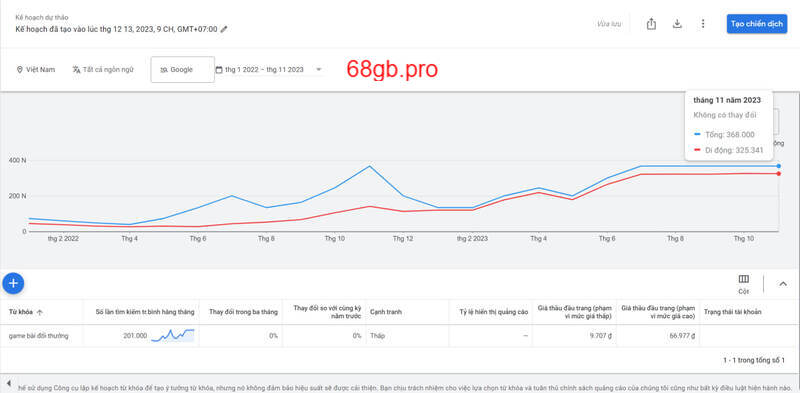Select the Google search network box

(x=183, y=69)
